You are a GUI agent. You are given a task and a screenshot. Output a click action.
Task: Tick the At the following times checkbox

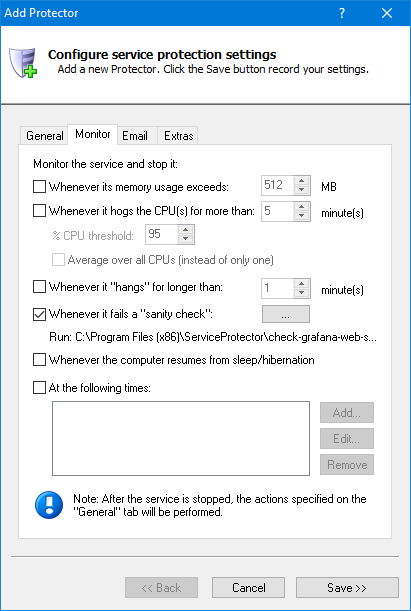tap(39, 388)
